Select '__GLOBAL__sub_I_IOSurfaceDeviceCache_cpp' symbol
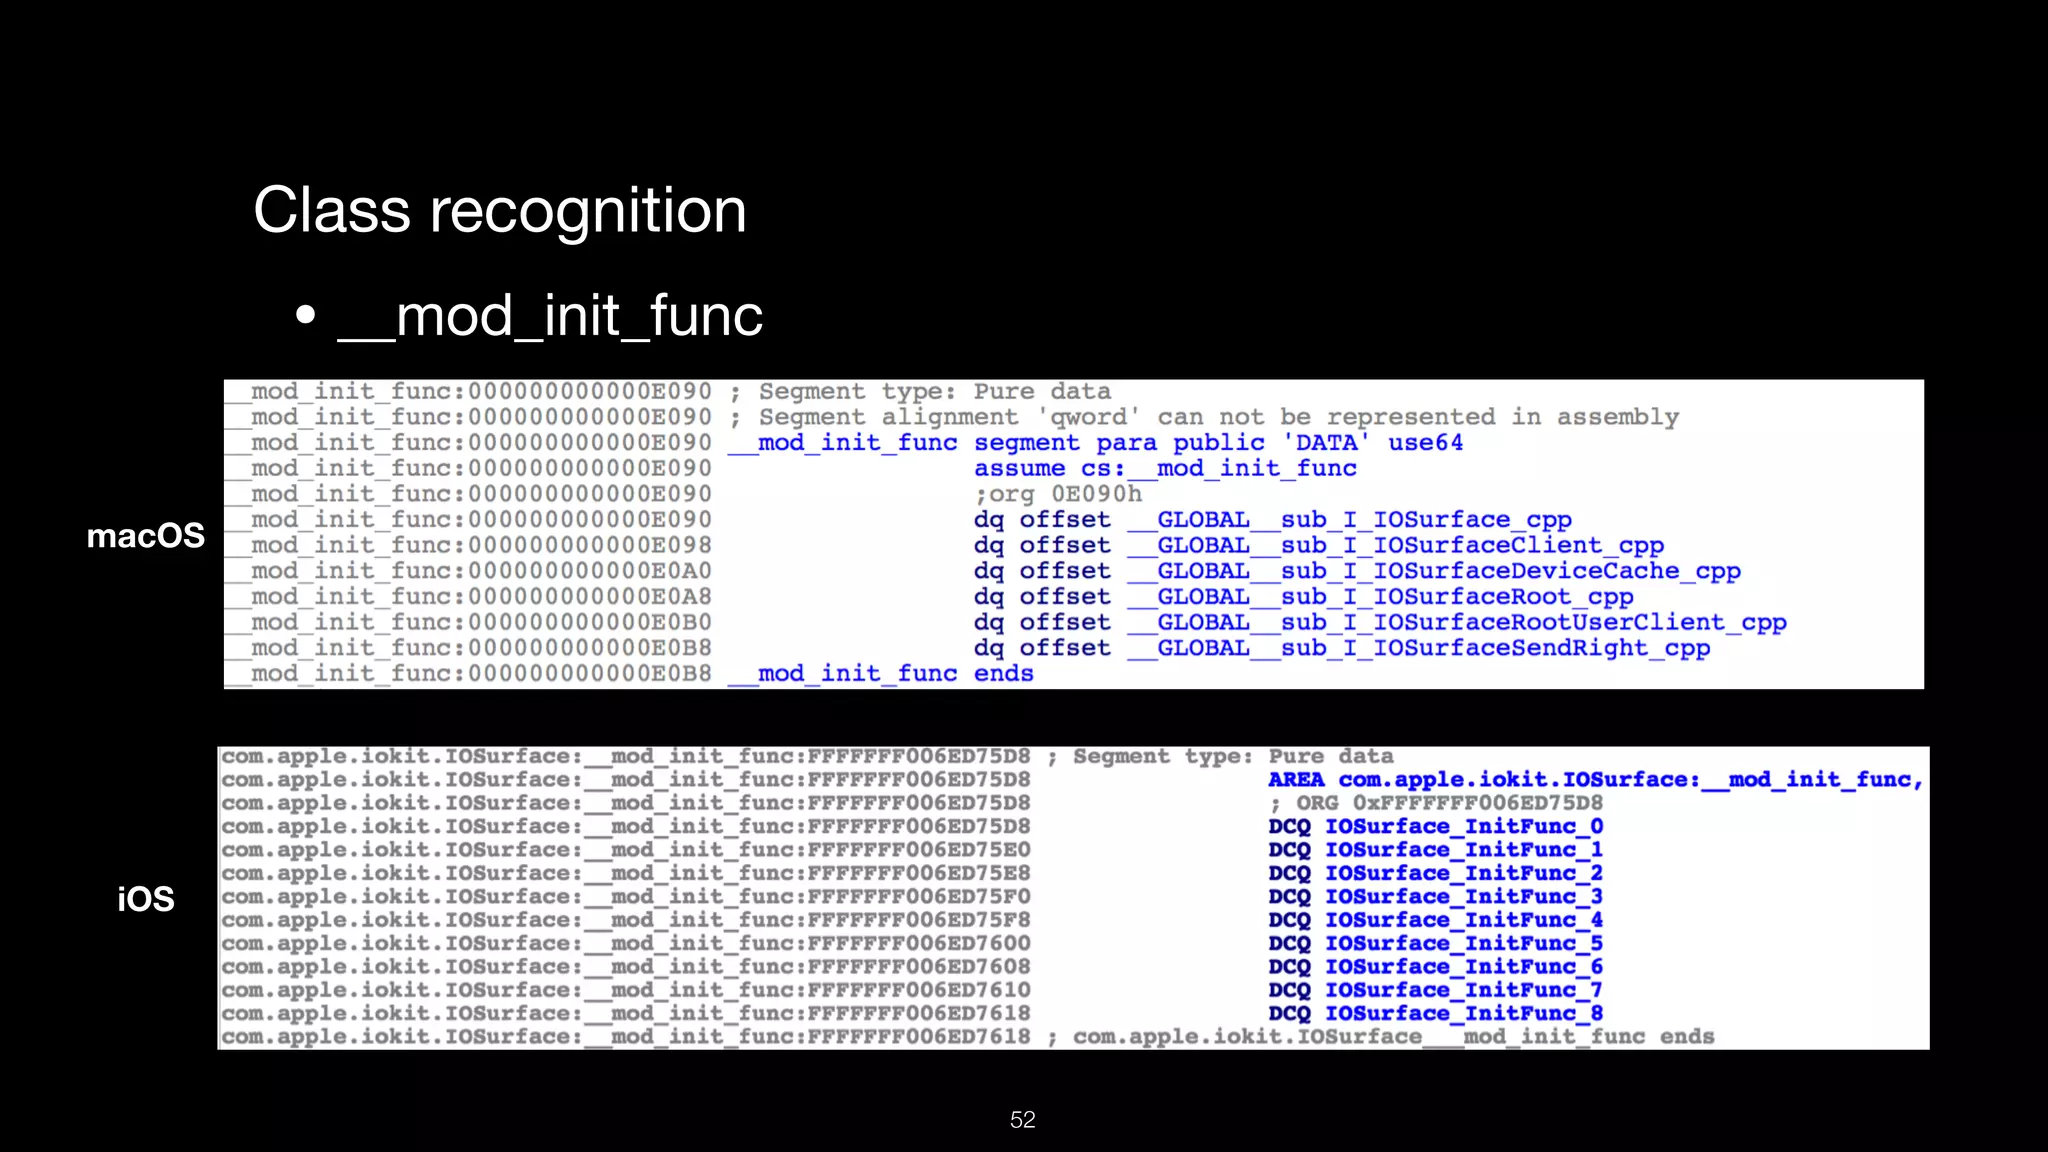 (1434, 571)
